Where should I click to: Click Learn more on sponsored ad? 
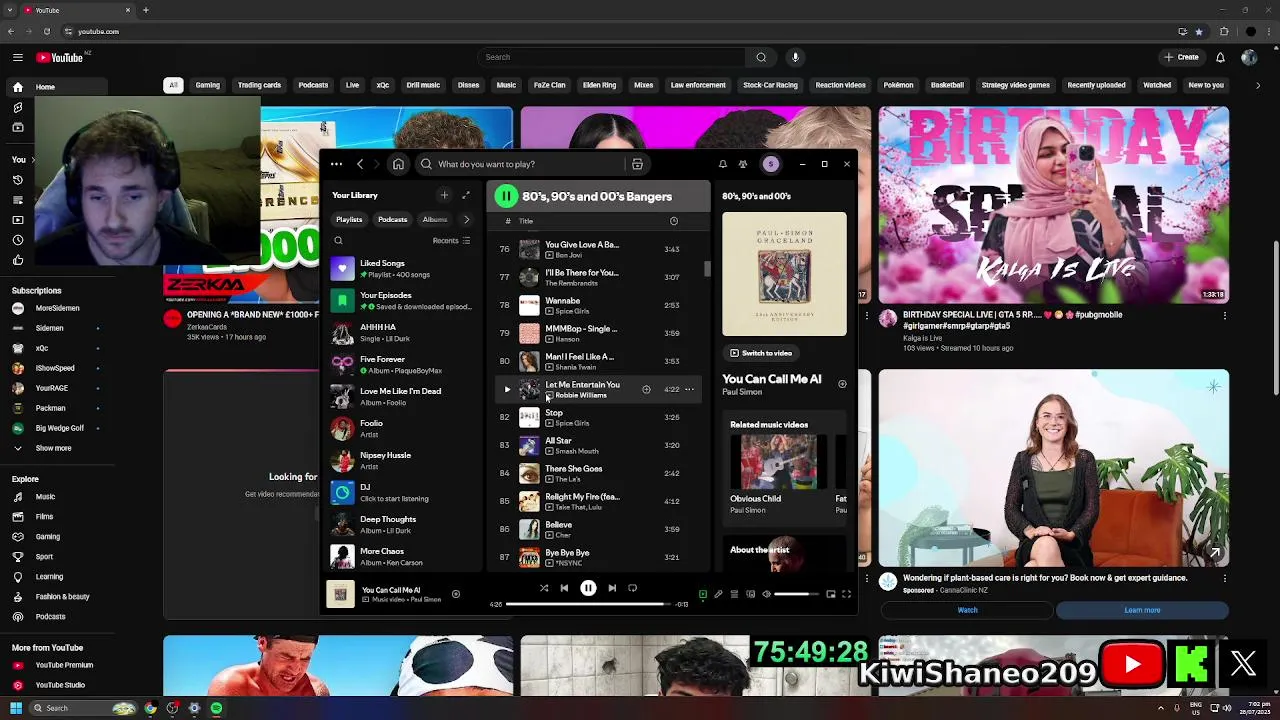(x=1142, y=610)
